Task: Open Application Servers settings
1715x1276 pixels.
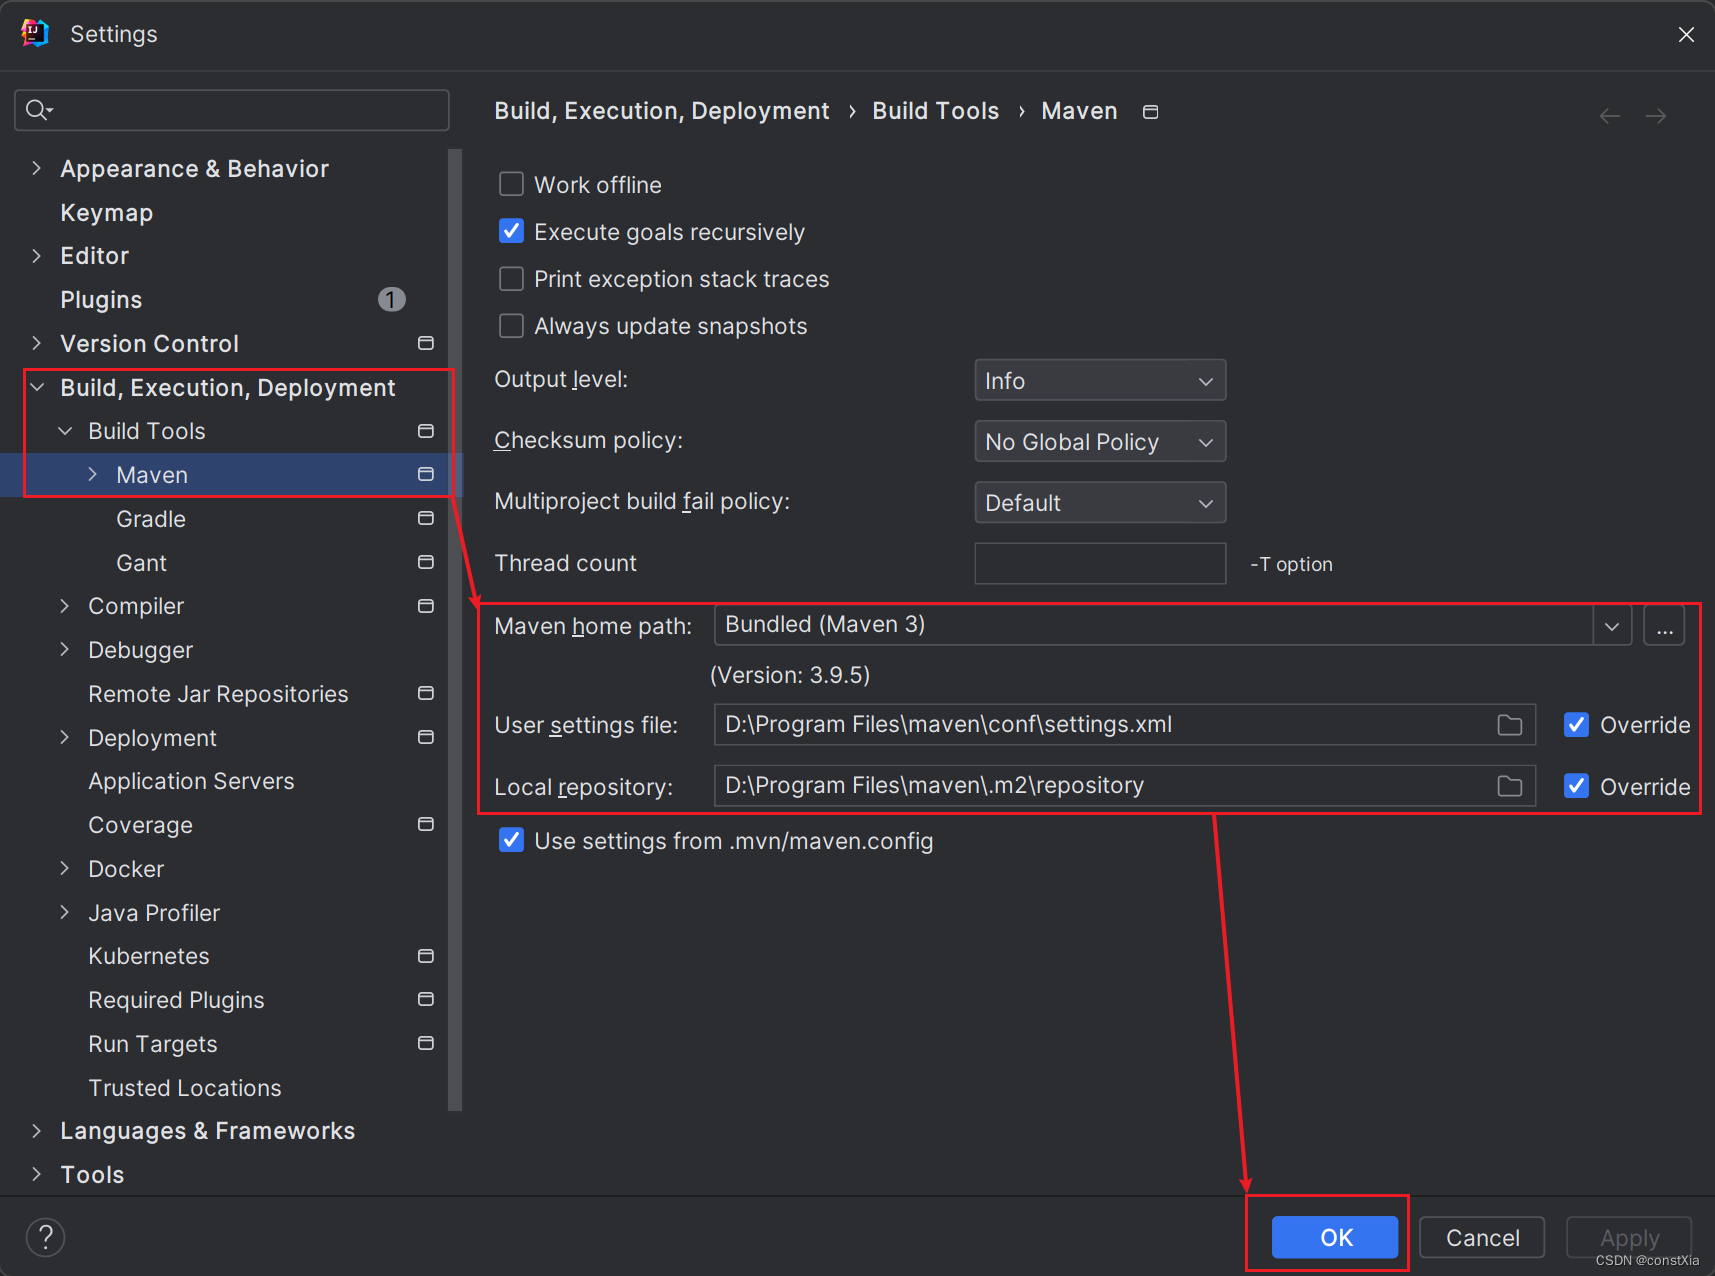Action: pyautogui.click(x=191, y=781)
